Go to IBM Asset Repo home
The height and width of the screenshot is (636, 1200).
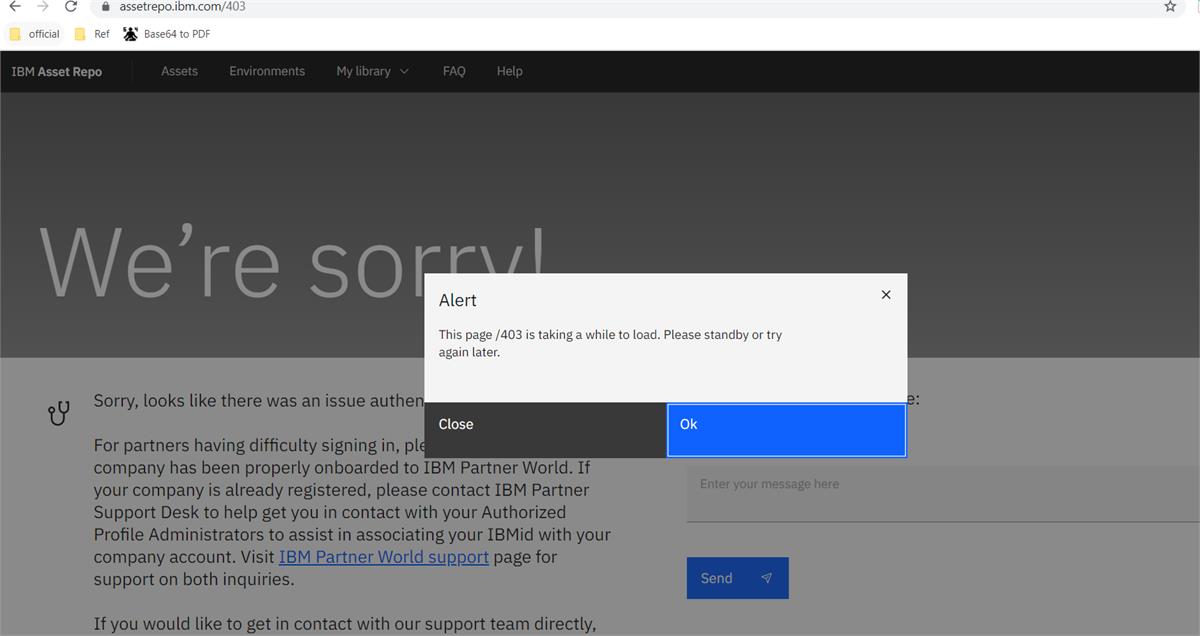pos(57,72)
